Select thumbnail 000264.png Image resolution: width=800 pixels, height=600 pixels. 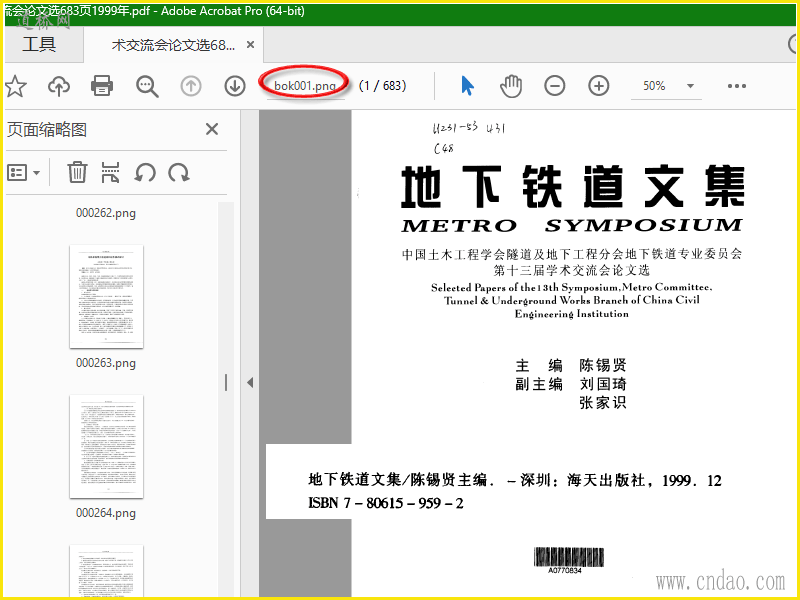107,446
